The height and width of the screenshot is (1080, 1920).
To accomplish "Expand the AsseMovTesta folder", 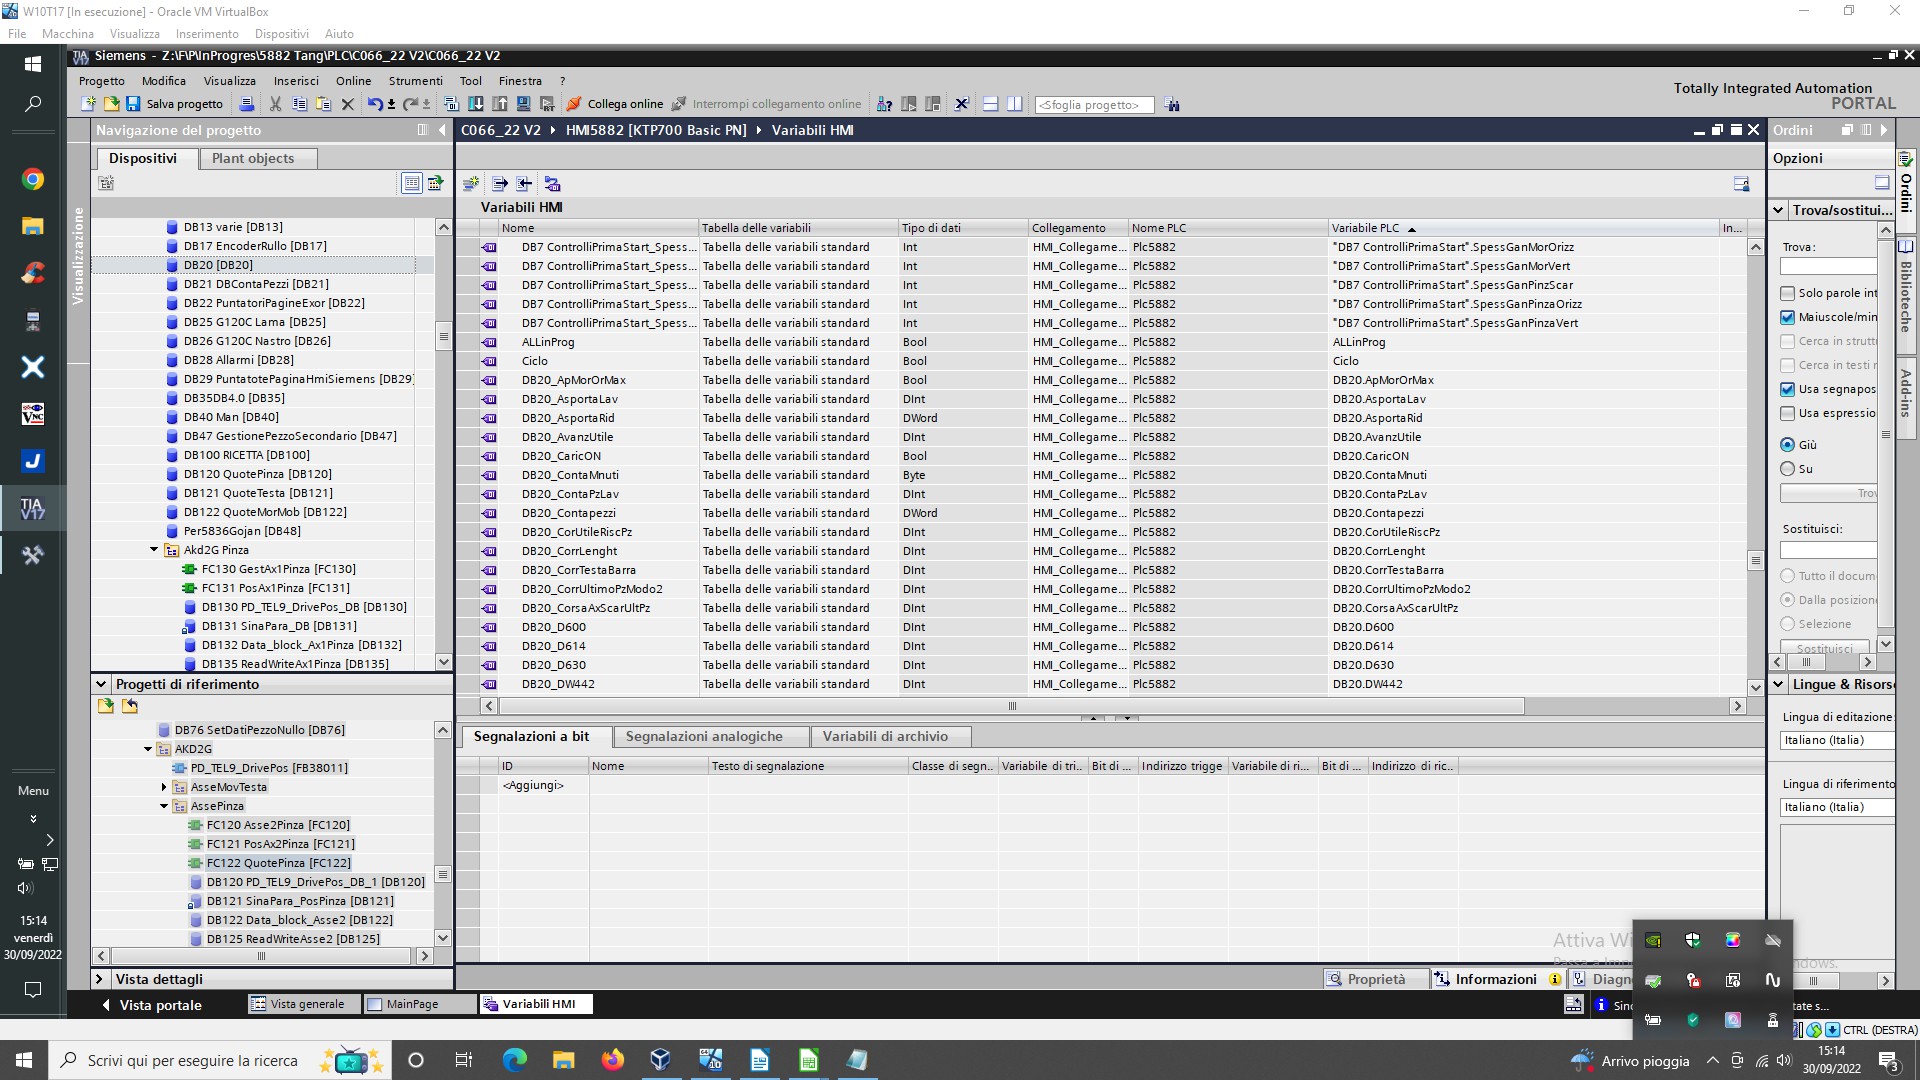I will [164, 787].
